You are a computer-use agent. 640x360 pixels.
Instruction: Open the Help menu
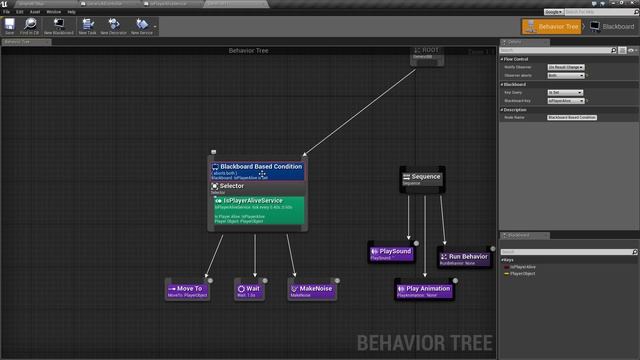coord(71,12)
